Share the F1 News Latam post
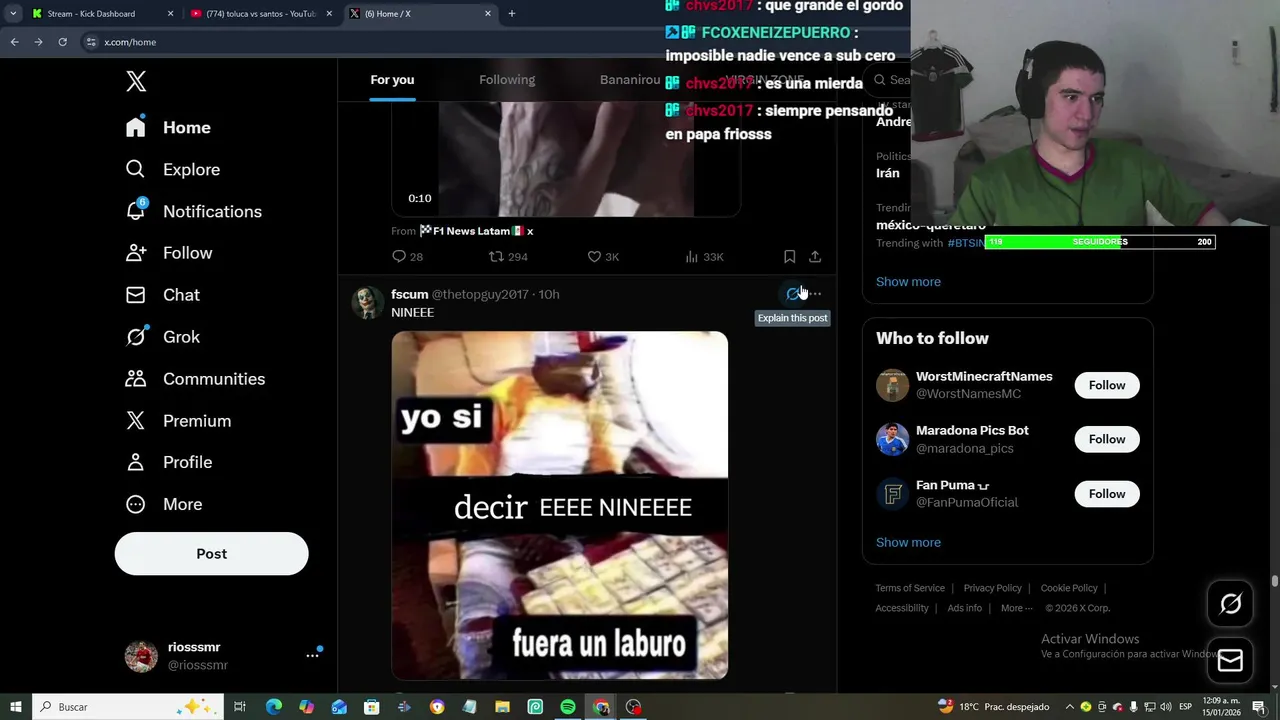Screen dimensions: 1280x720 pos(815,257)
